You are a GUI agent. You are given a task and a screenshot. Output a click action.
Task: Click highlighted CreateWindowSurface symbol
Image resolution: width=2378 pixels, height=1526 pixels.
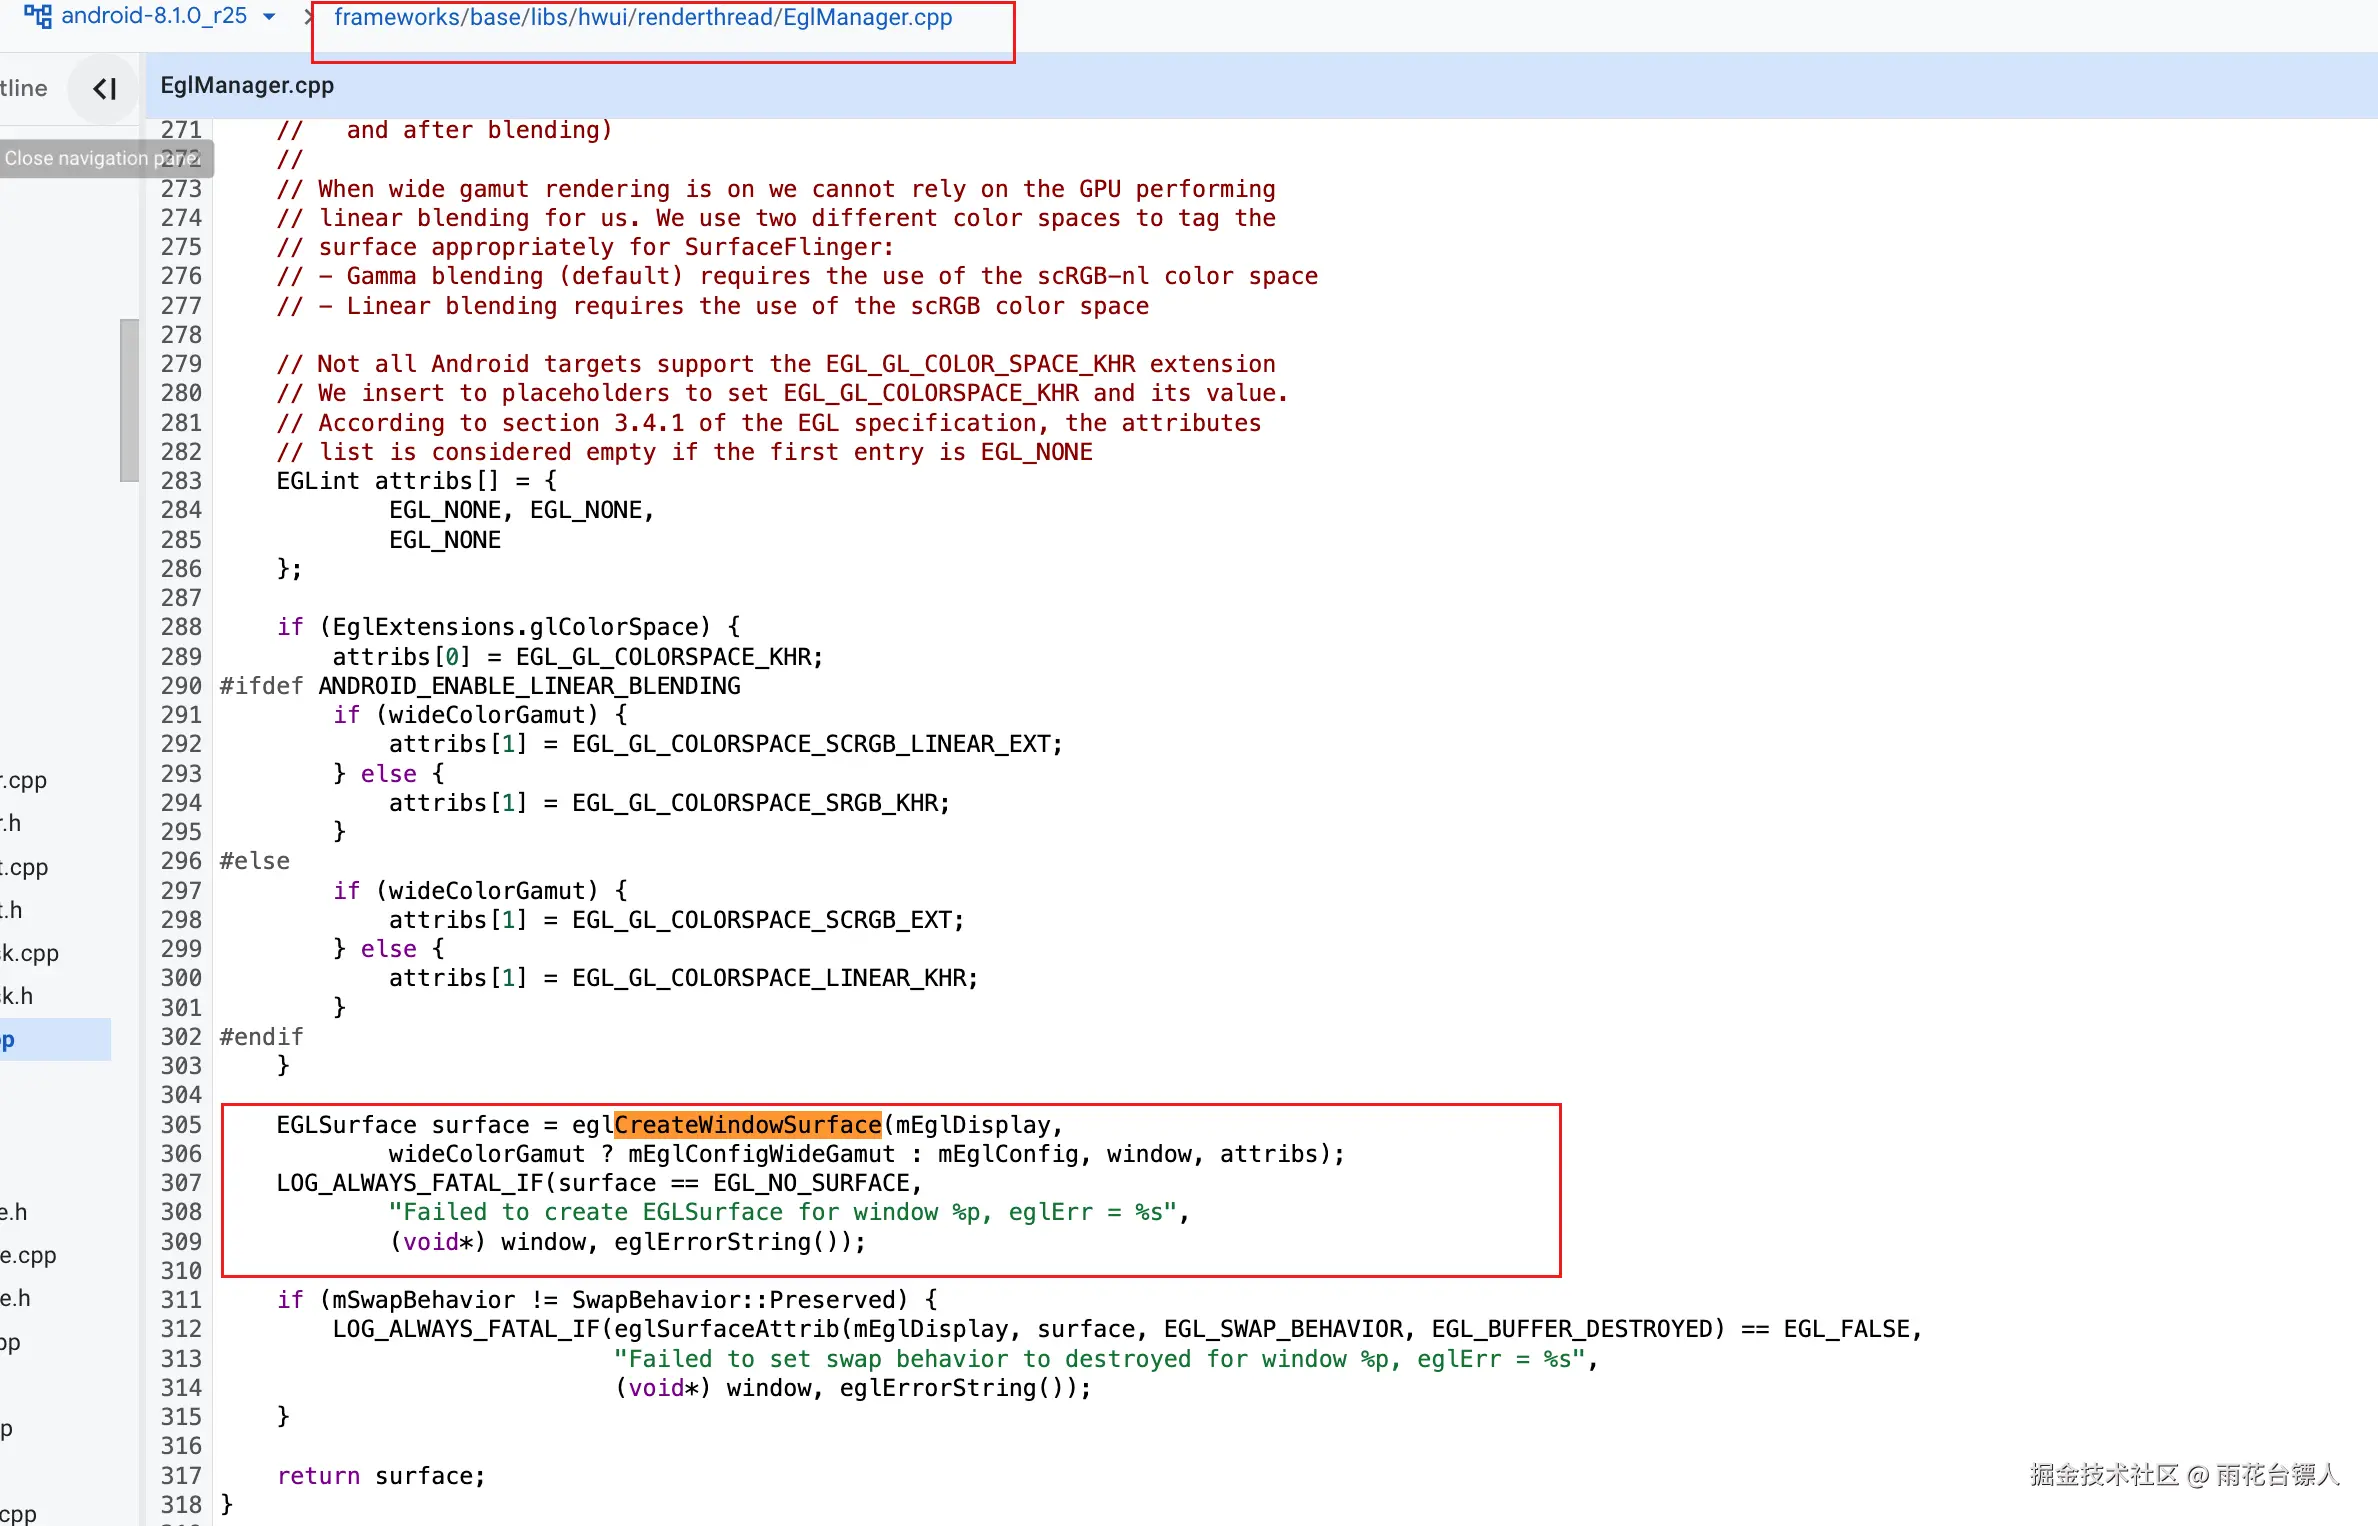coord(747,1124)
